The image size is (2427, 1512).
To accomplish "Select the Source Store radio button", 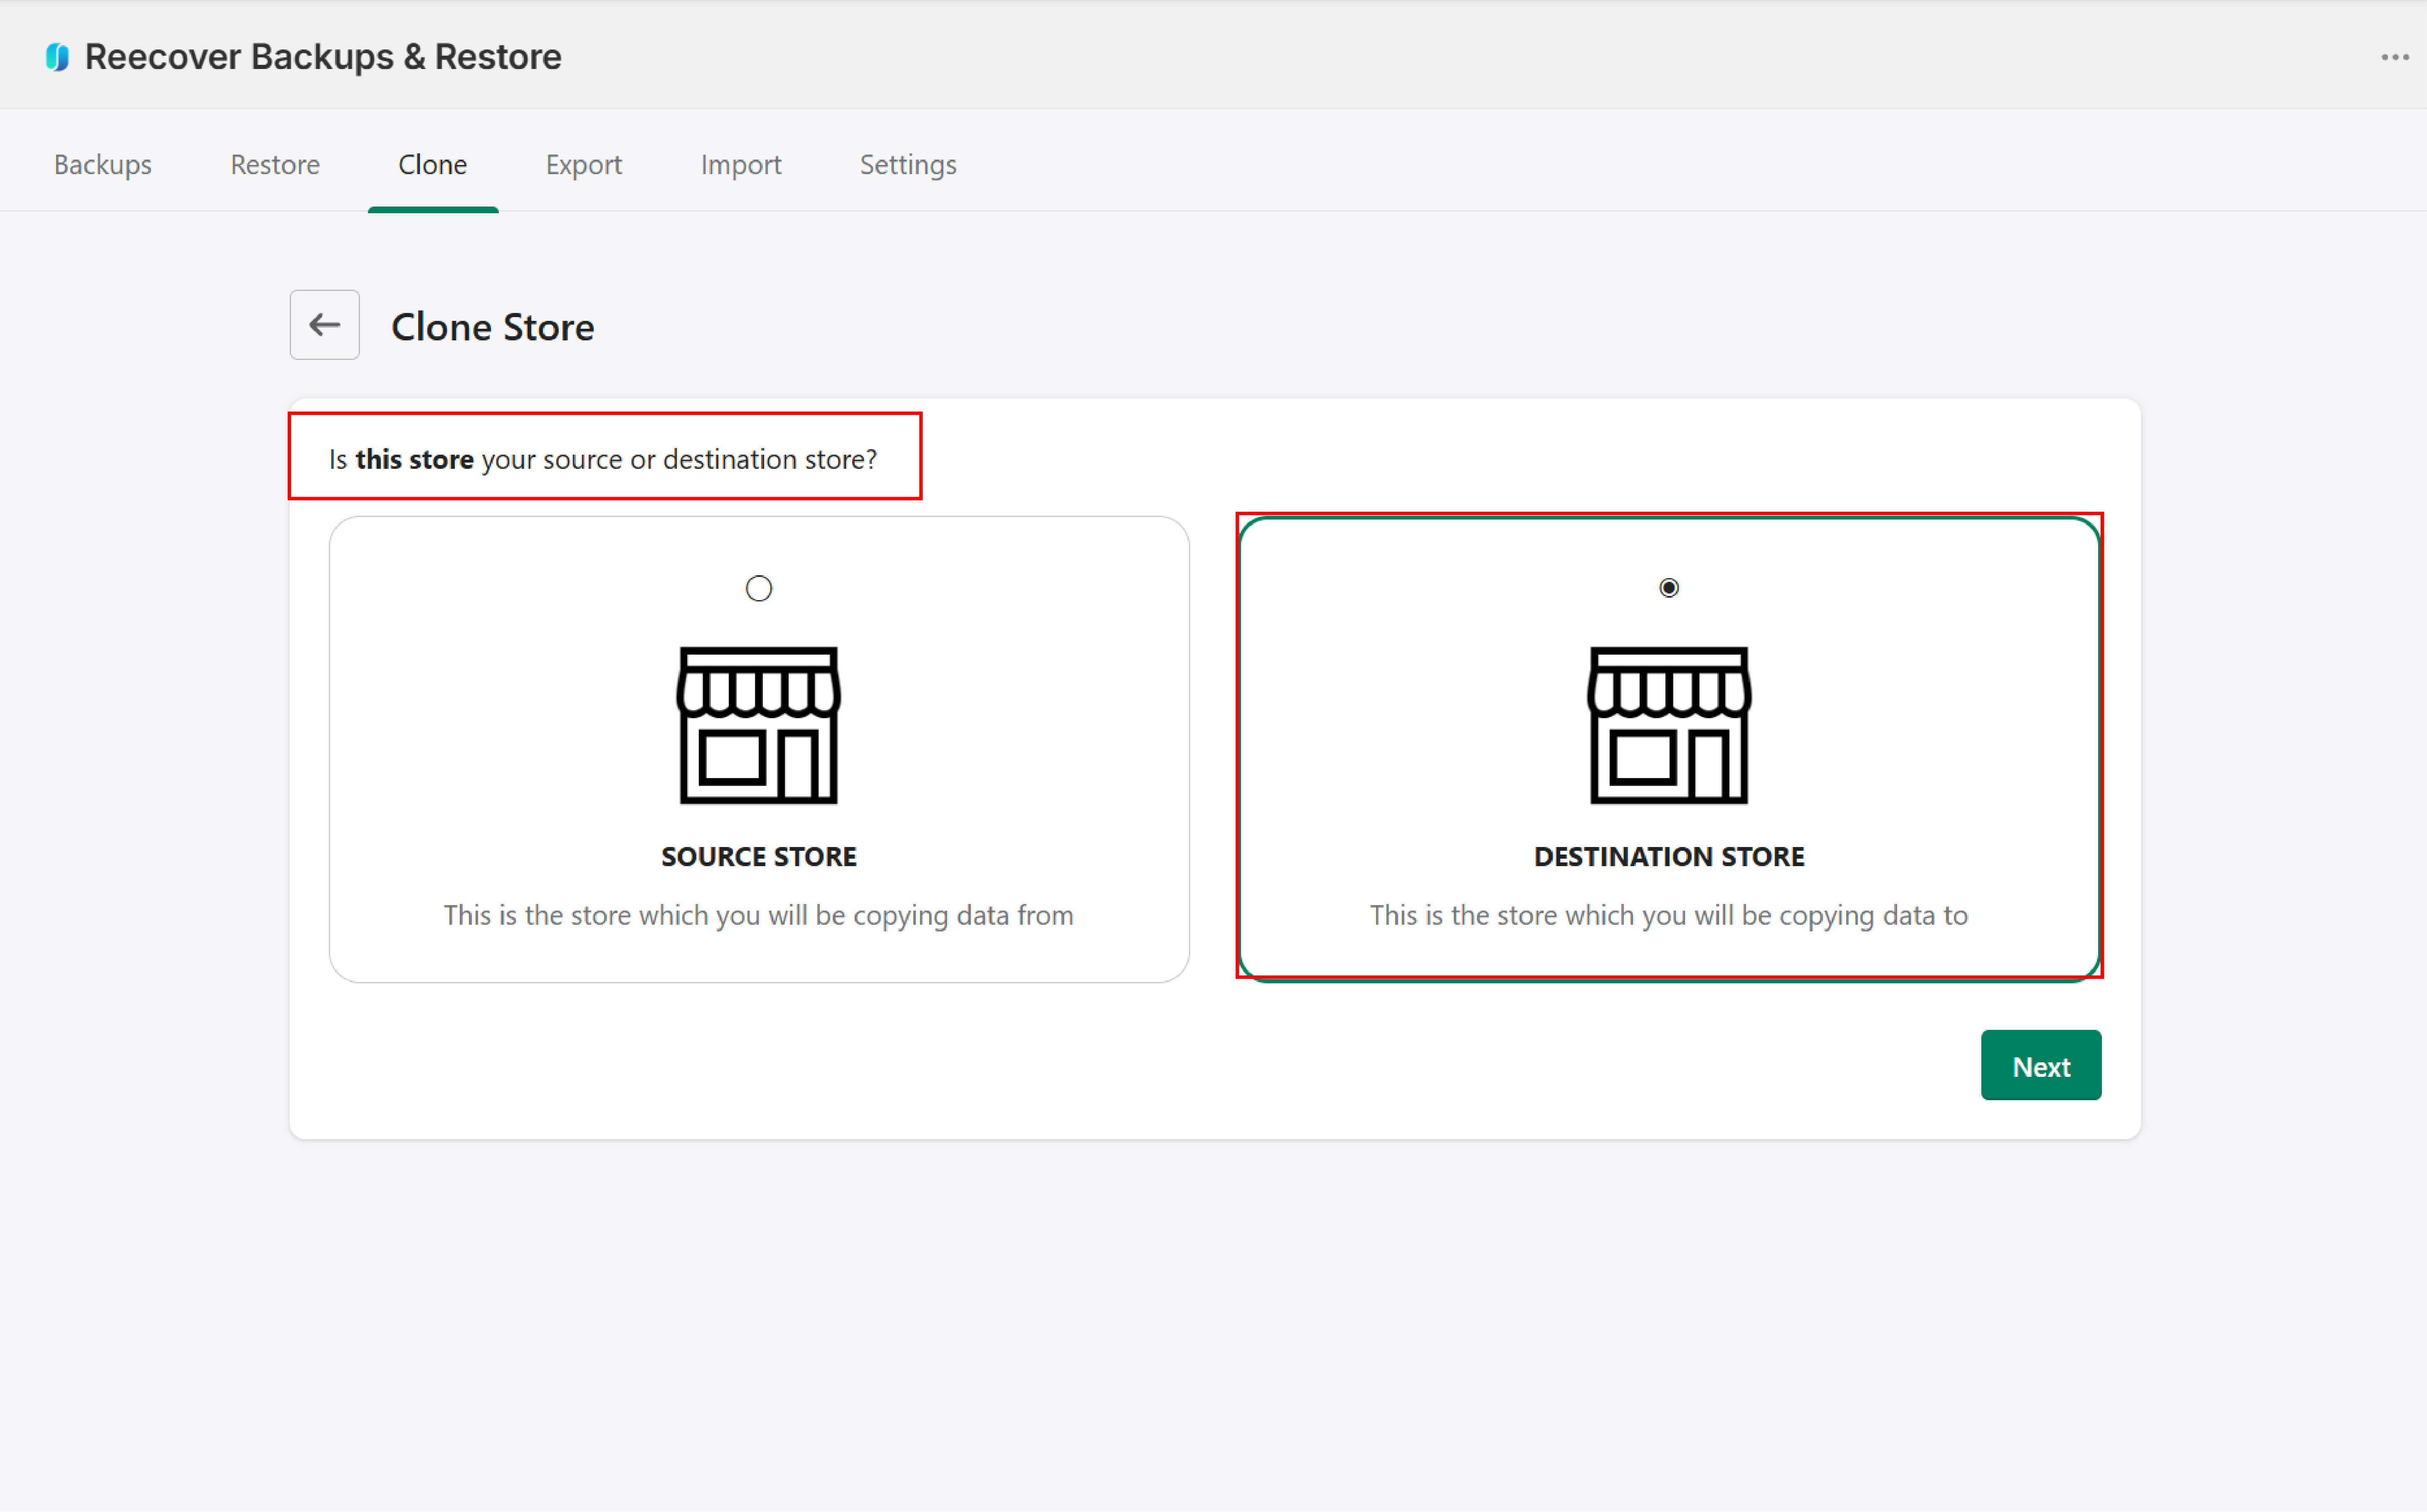I will click(759, 588).
